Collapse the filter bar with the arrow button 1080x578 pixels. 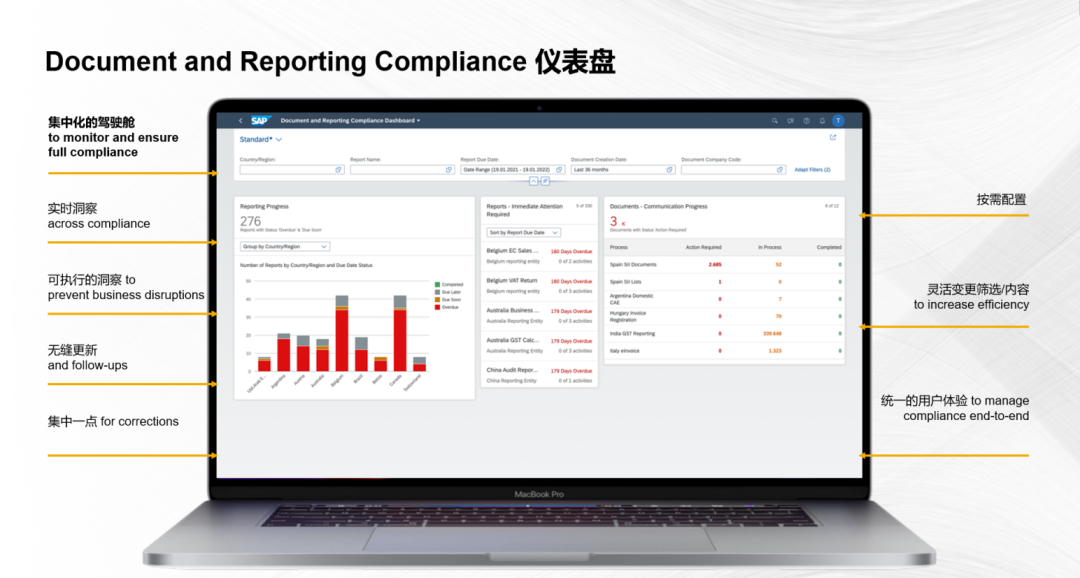pyautogui.click(x=534, y=181)
